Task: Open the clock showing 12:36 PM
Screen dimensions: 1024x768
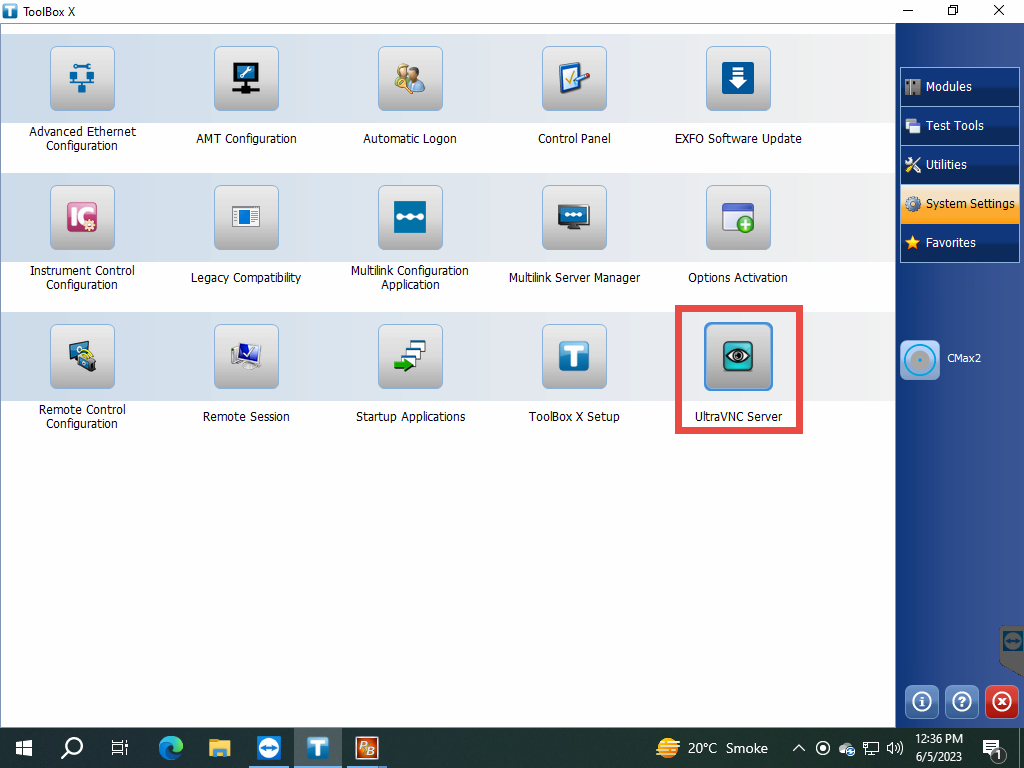Action: 938,748
